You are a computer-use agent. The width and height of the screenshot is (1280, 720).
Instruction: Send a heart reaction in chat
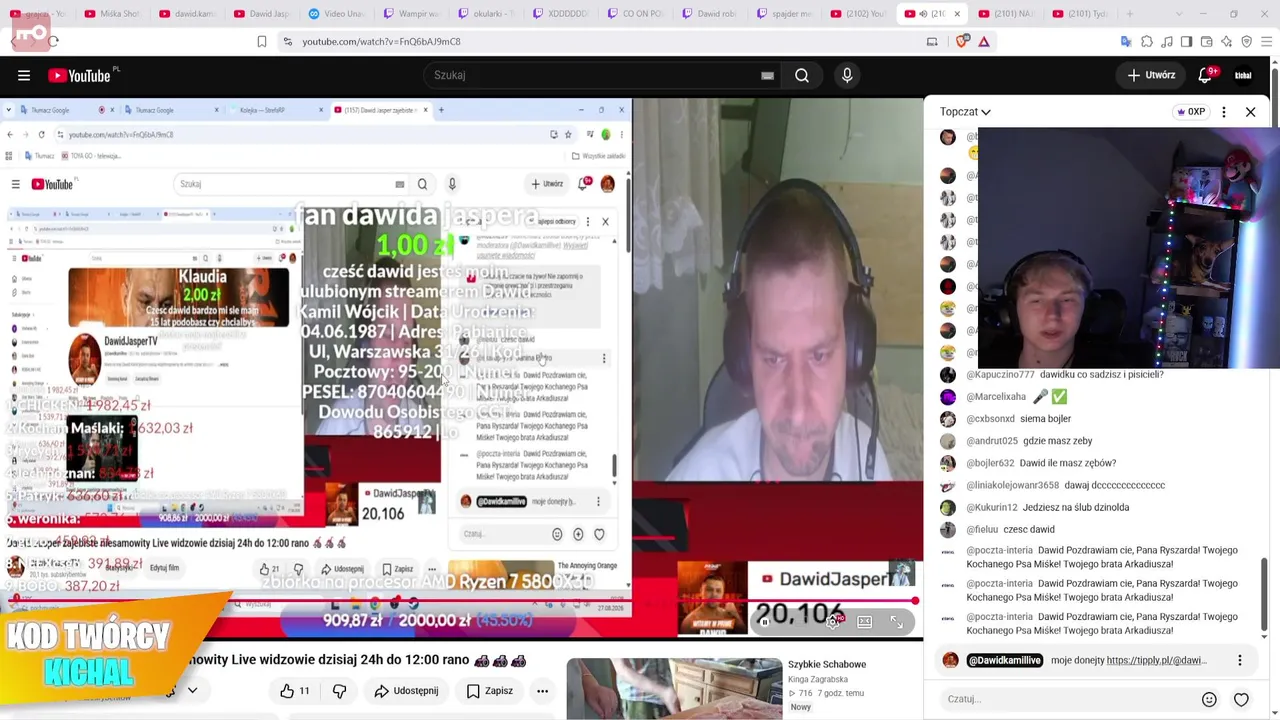point(1241,700)
